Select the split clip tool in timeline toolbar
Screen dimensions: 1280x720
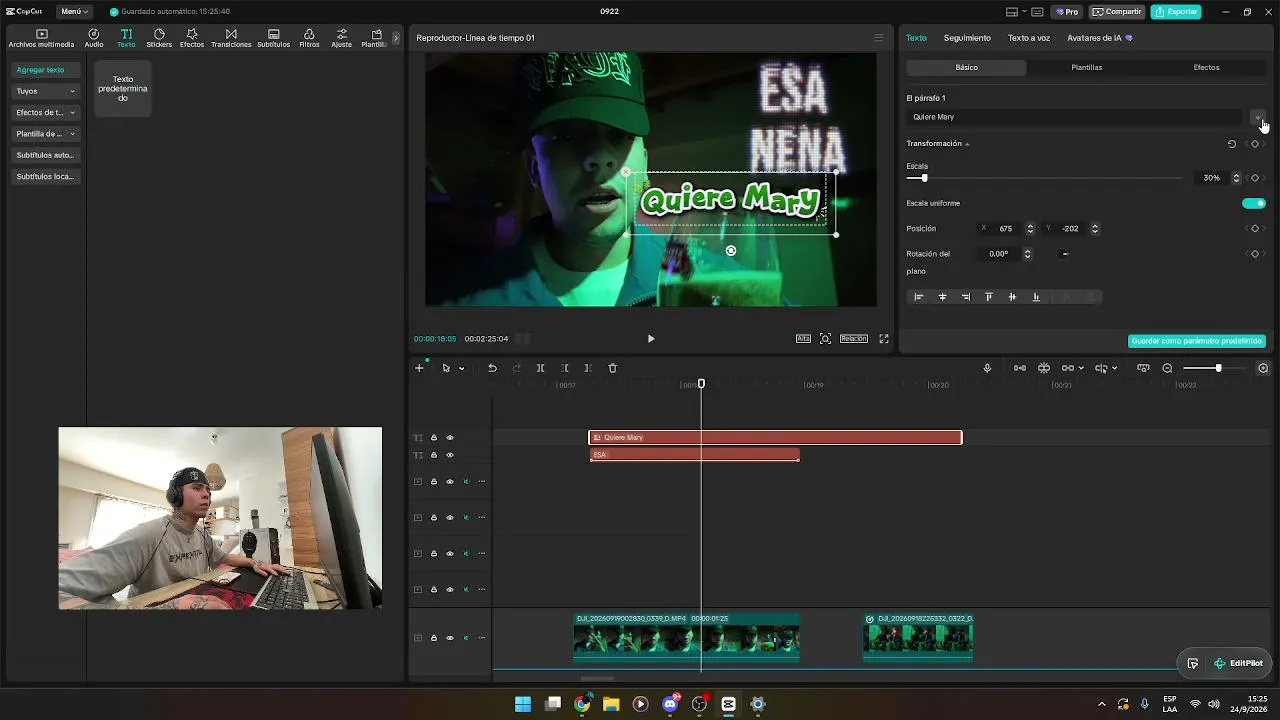(x=540, y=368)
